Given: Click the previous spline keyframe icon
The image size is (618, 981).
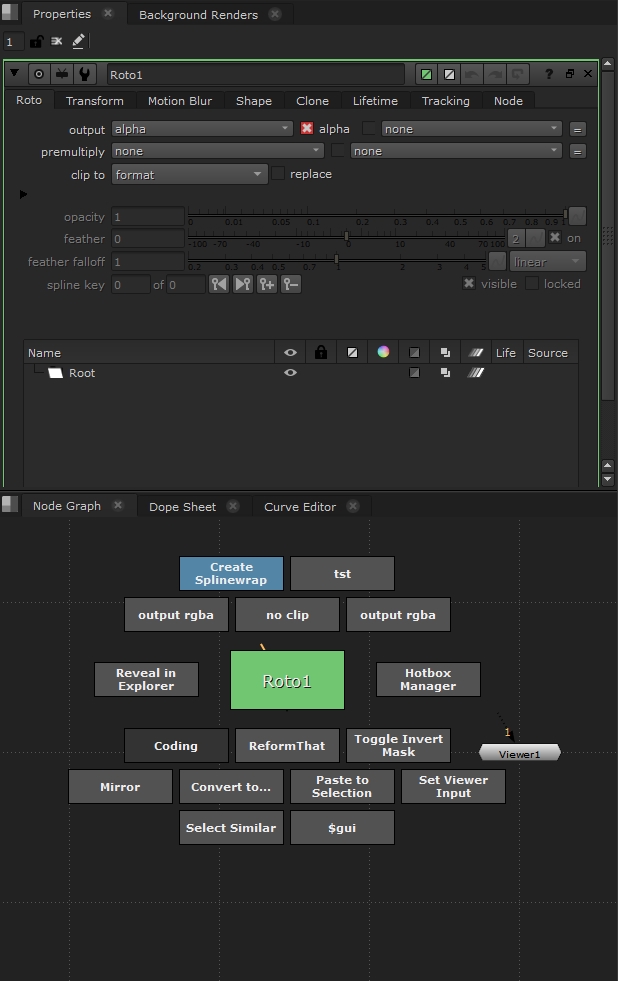Looking at the screenshot, I should point(219,285).
